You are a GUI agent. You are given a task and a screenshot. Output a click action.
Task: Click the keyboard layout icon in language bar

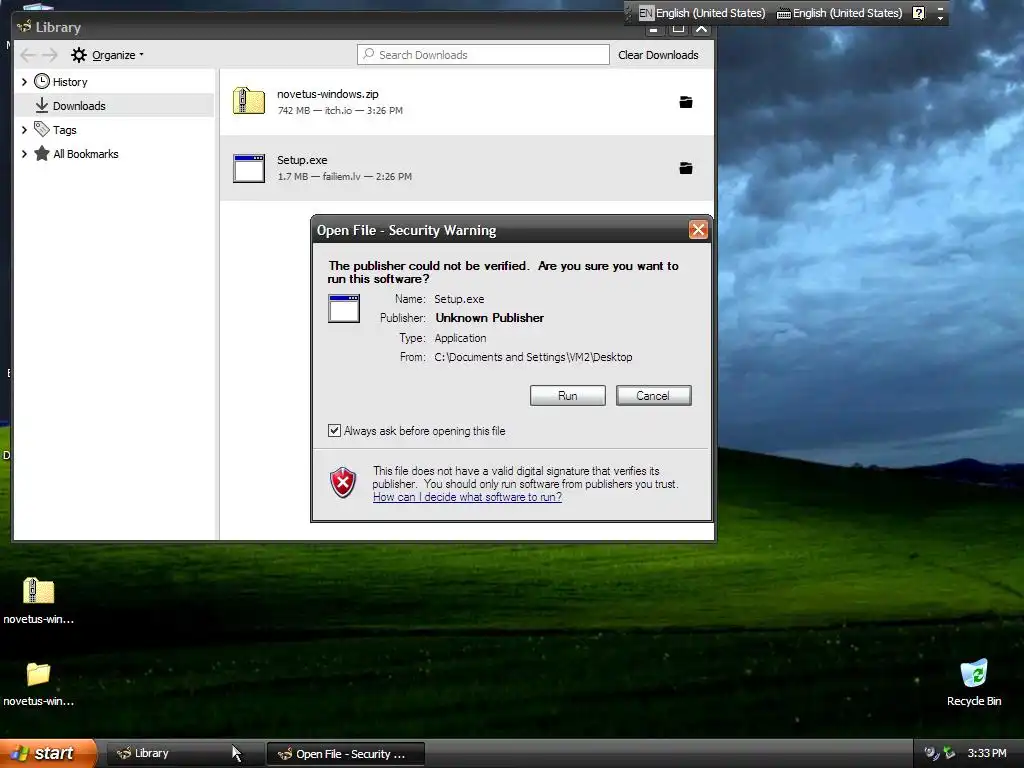pos(784,14)
